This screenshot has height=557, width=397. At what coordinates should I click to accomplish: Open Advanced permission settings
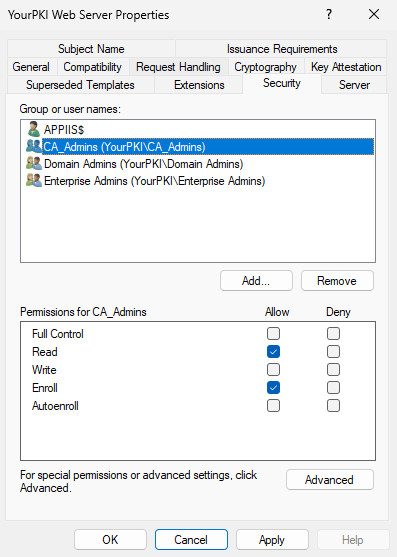pyautogui.click(x=330, y=480)
